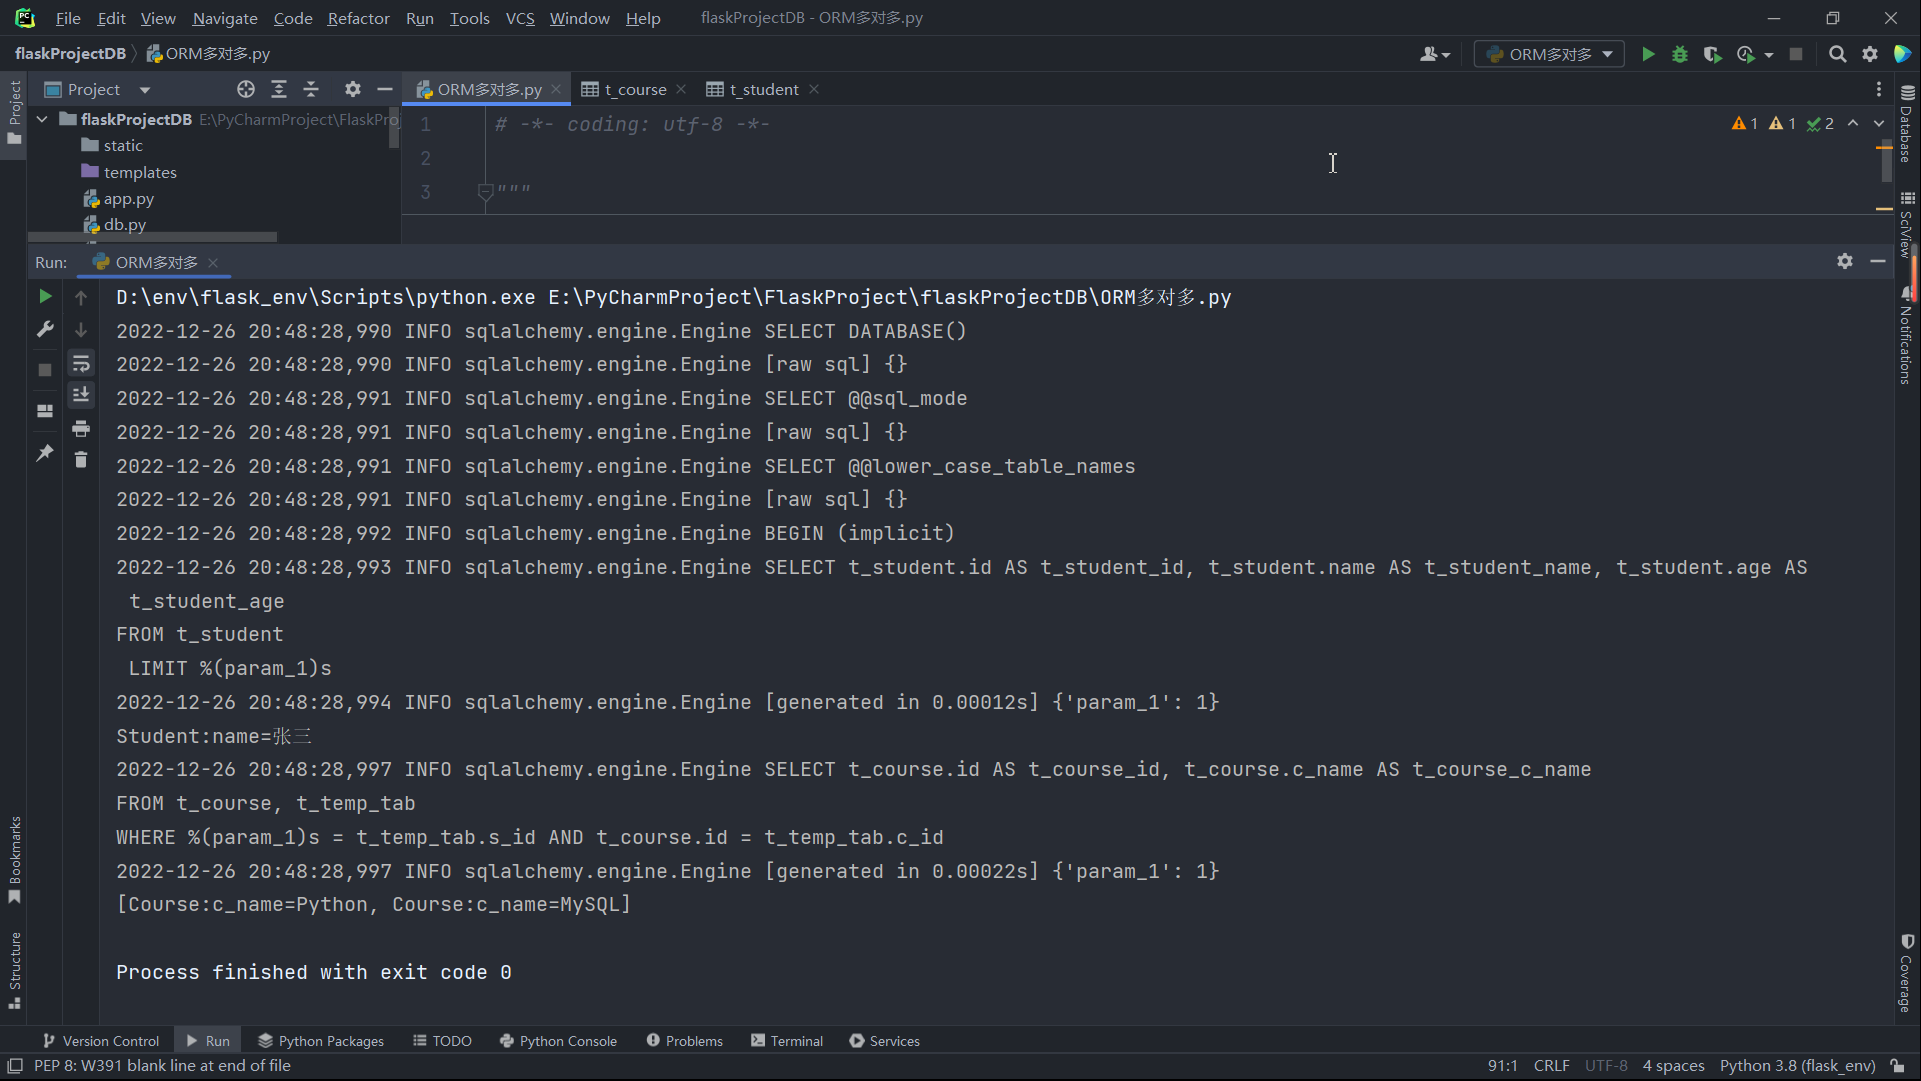This screenshot has width=1921, height=1081.
Task: Clear all console output trash icon
Action: (81, 460)
